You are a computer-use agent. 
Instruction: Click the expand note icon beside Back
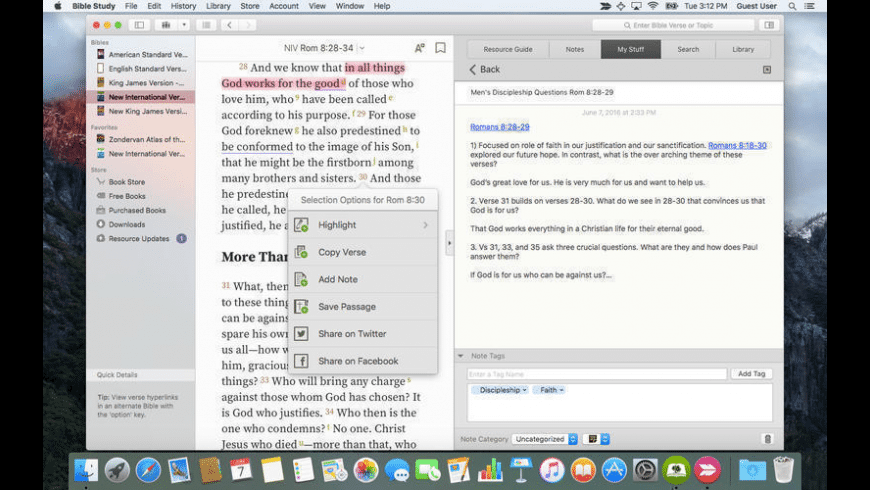tap(767, 69)
